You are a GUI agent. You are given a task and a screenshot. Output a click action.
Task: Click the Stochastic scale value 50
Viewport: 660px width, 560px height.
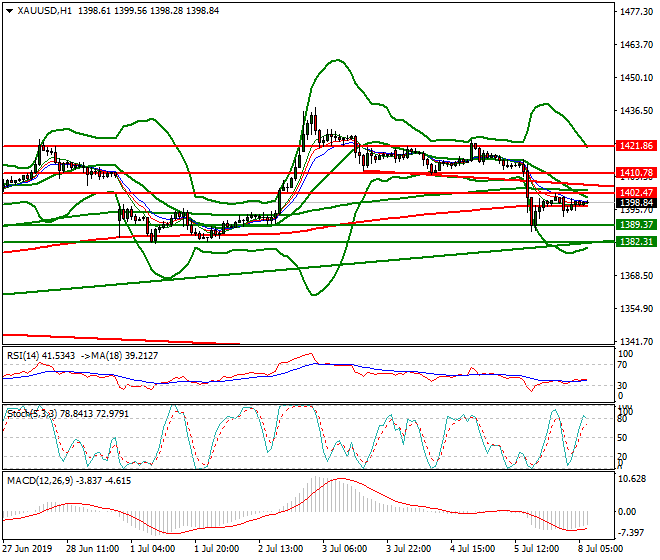click(622, 438)
